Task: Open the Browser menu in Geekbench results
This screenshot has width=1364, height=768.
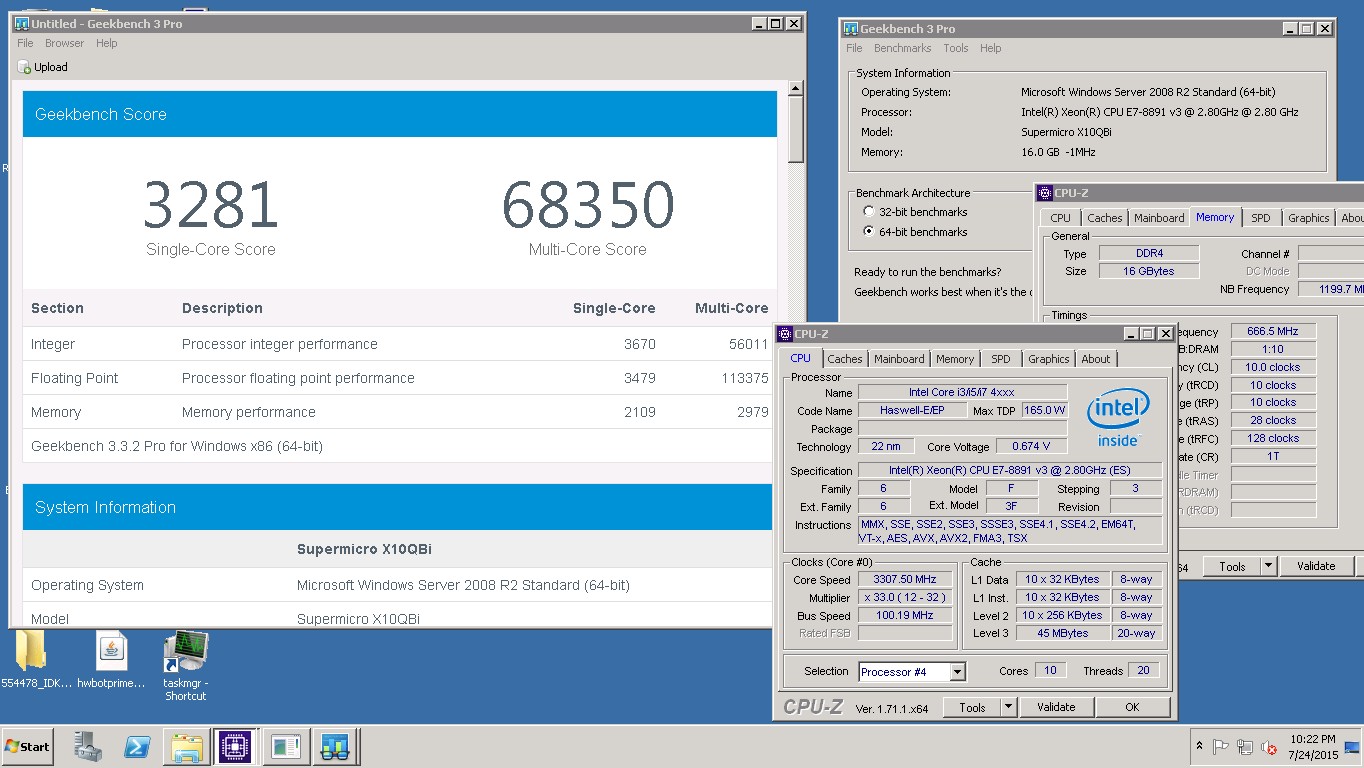Action: (x=64, y=43)
